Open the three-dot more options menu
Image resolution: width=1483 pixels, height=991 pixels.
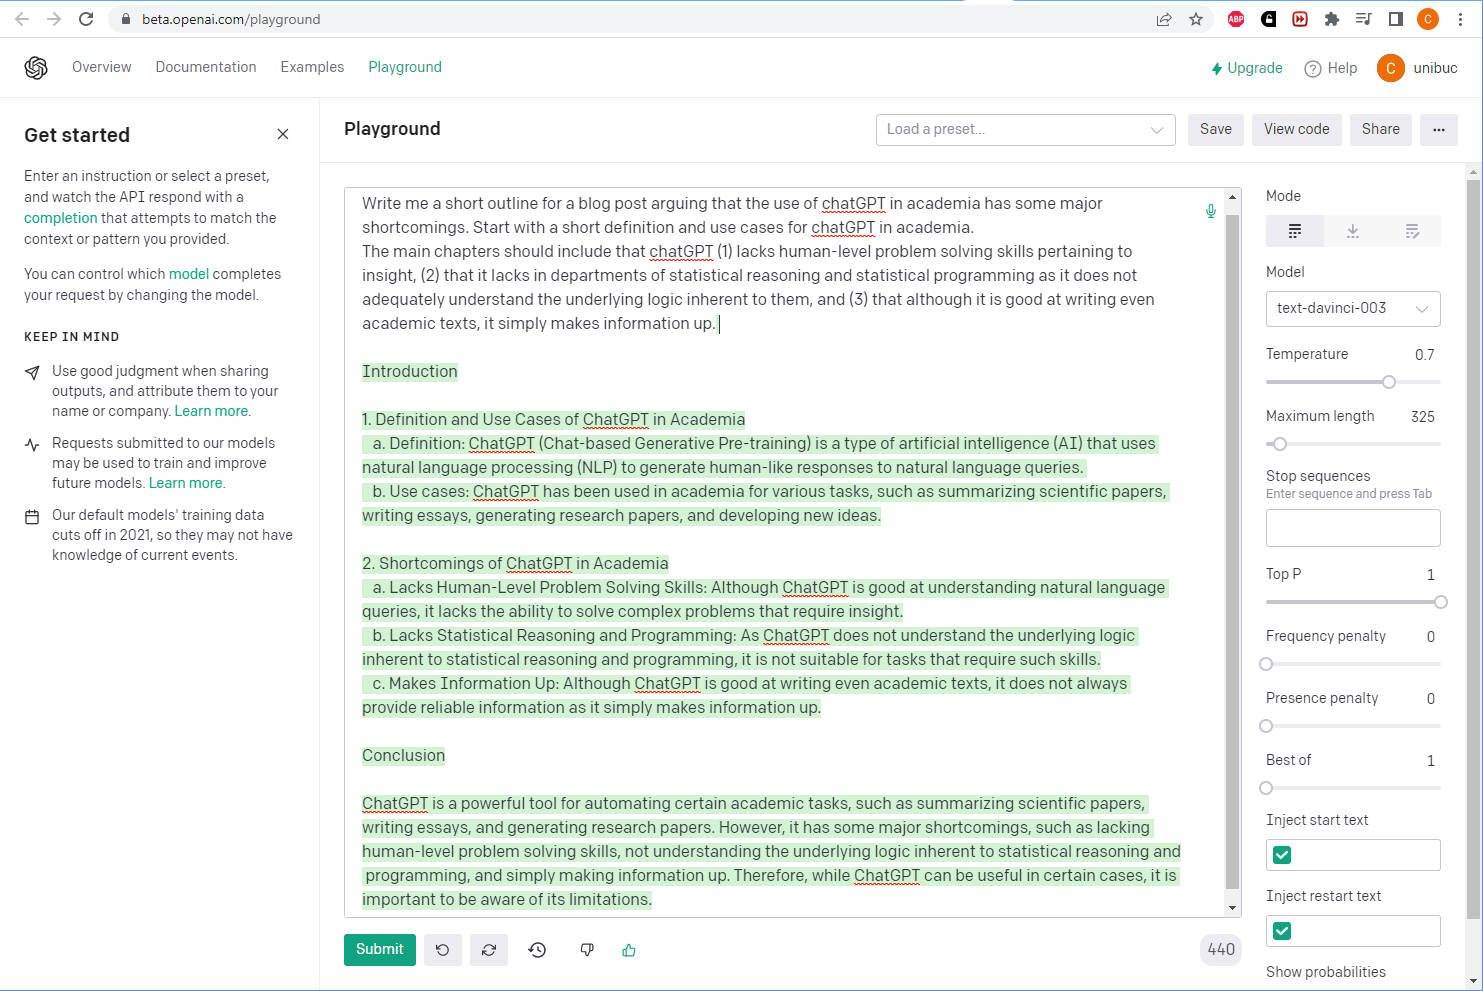[x=1438, y=130]
